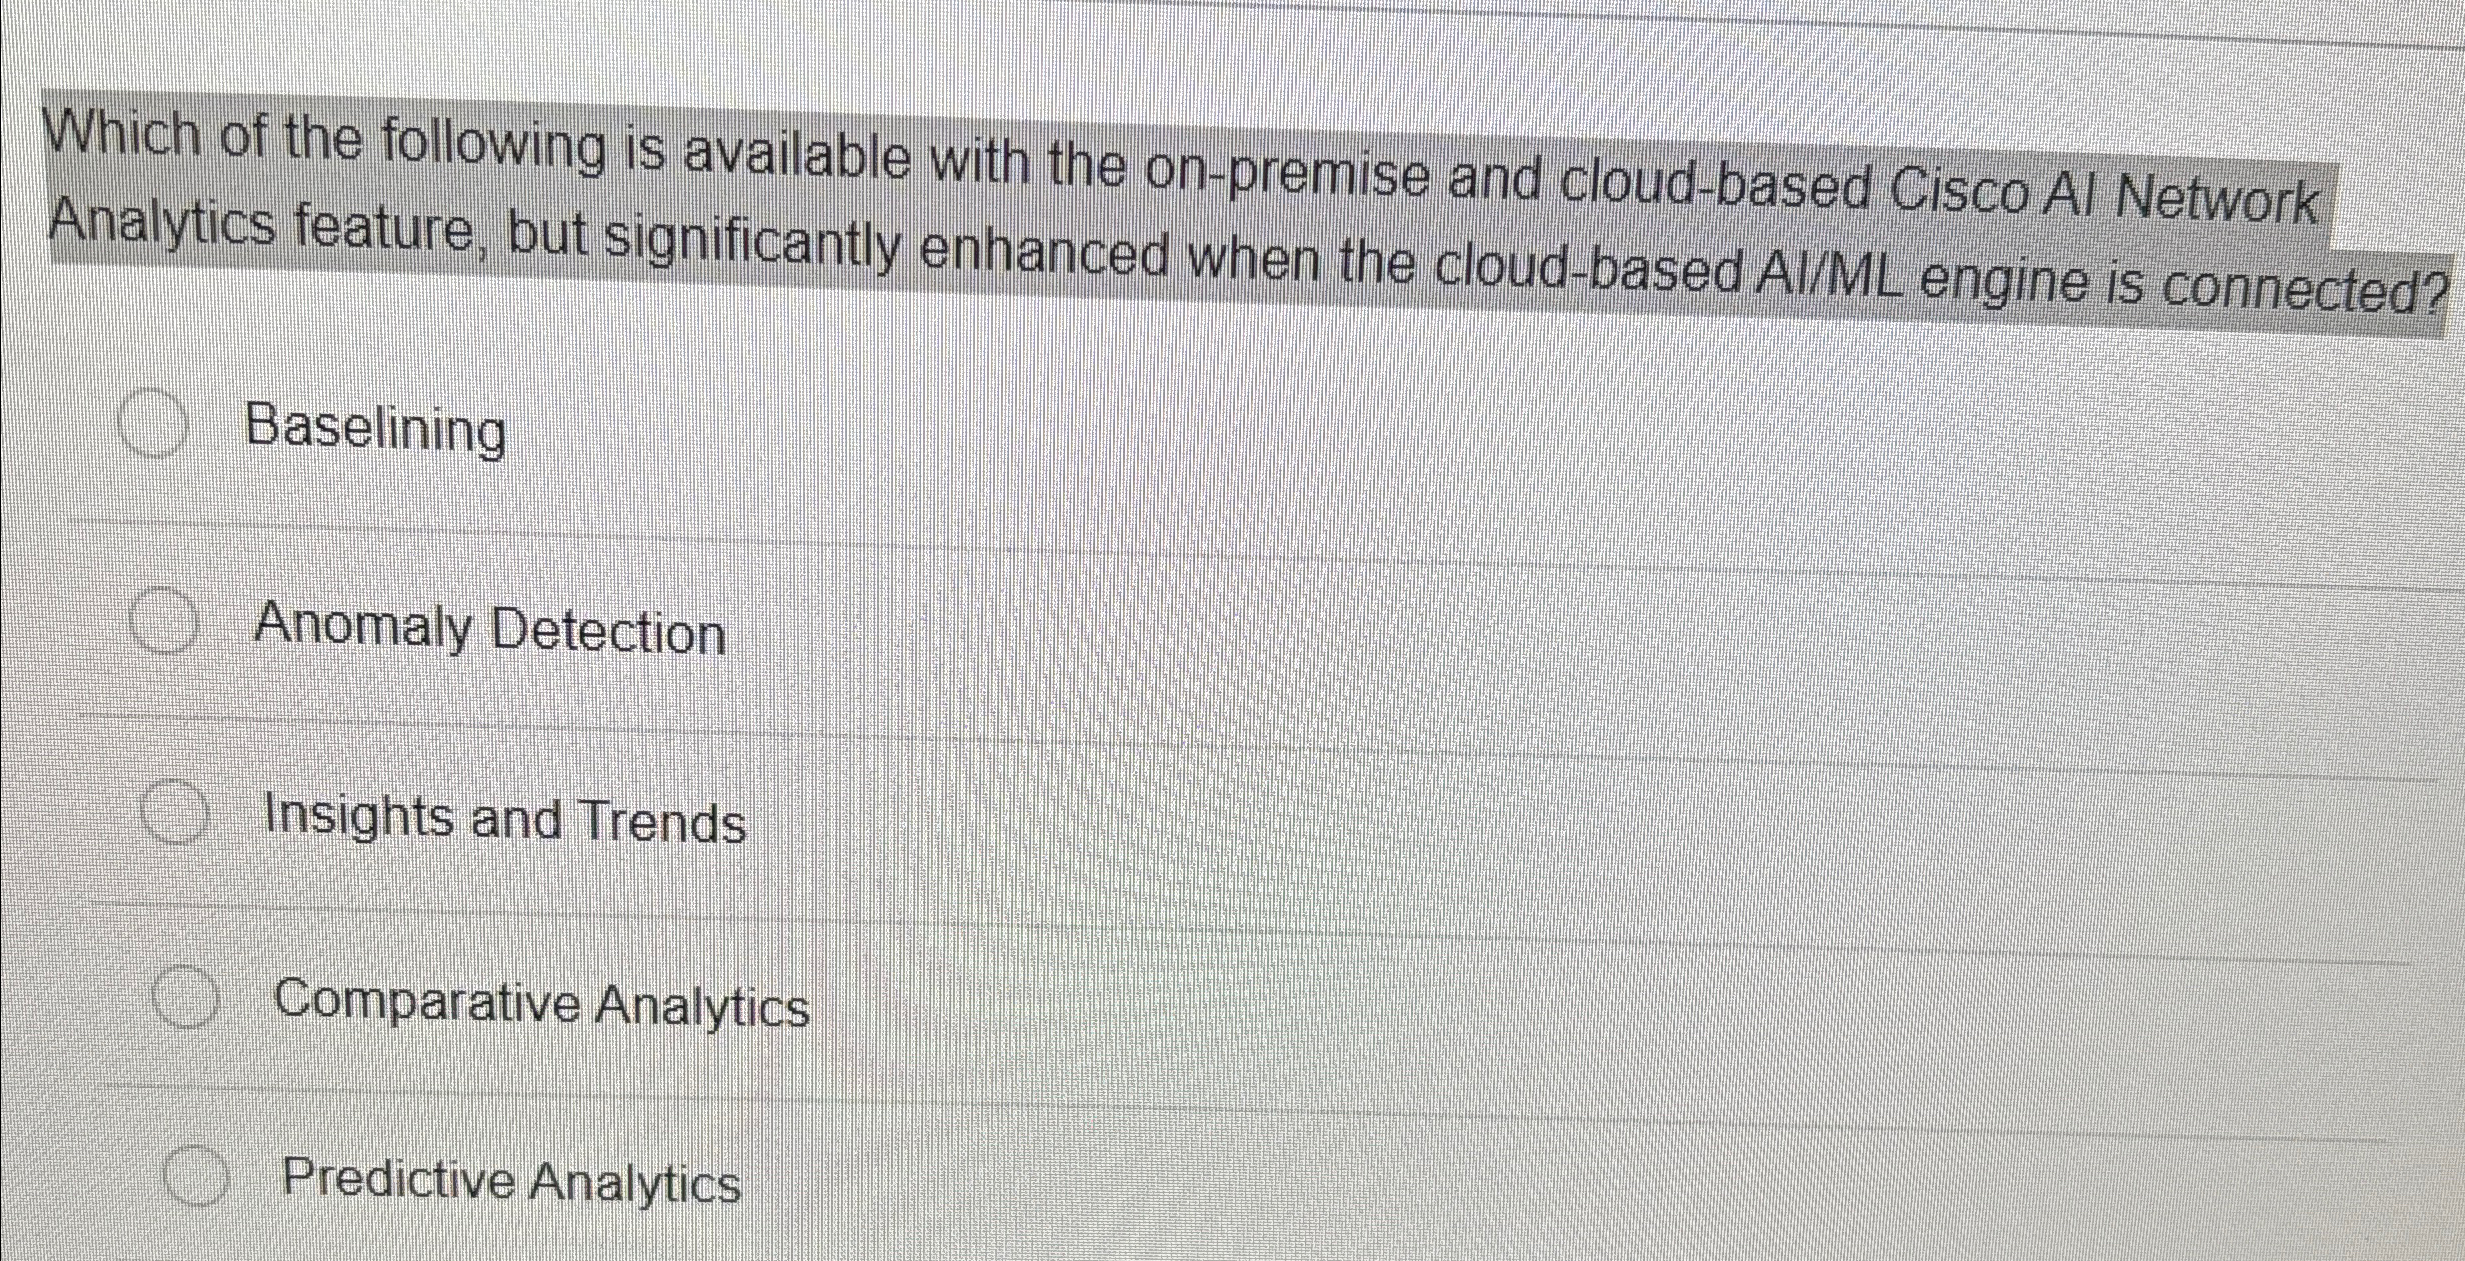Click the Predictive Analytics label text

pos(511,1186)
